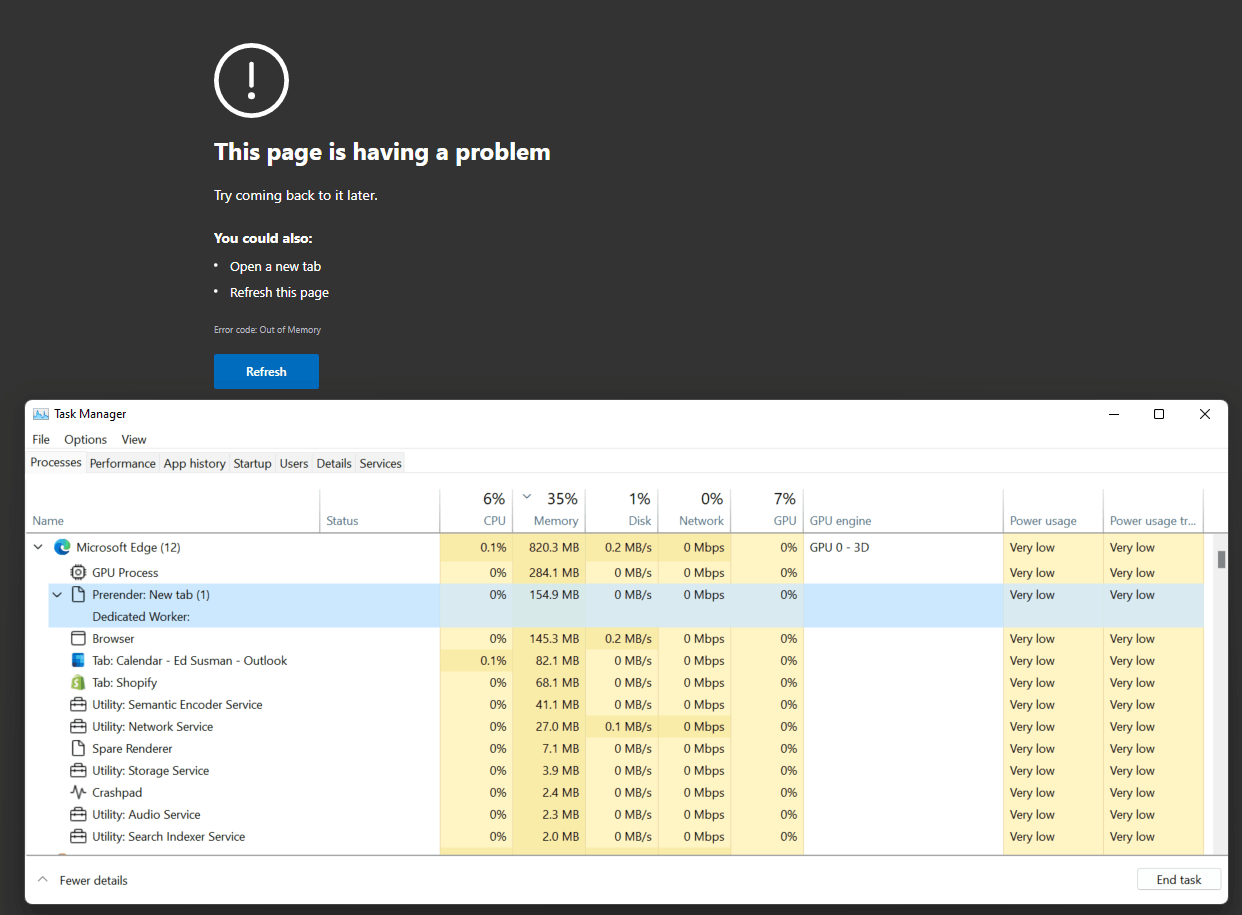Collapse the Prerender: New tab entry
1242x915 pixels.
[56, 594]
